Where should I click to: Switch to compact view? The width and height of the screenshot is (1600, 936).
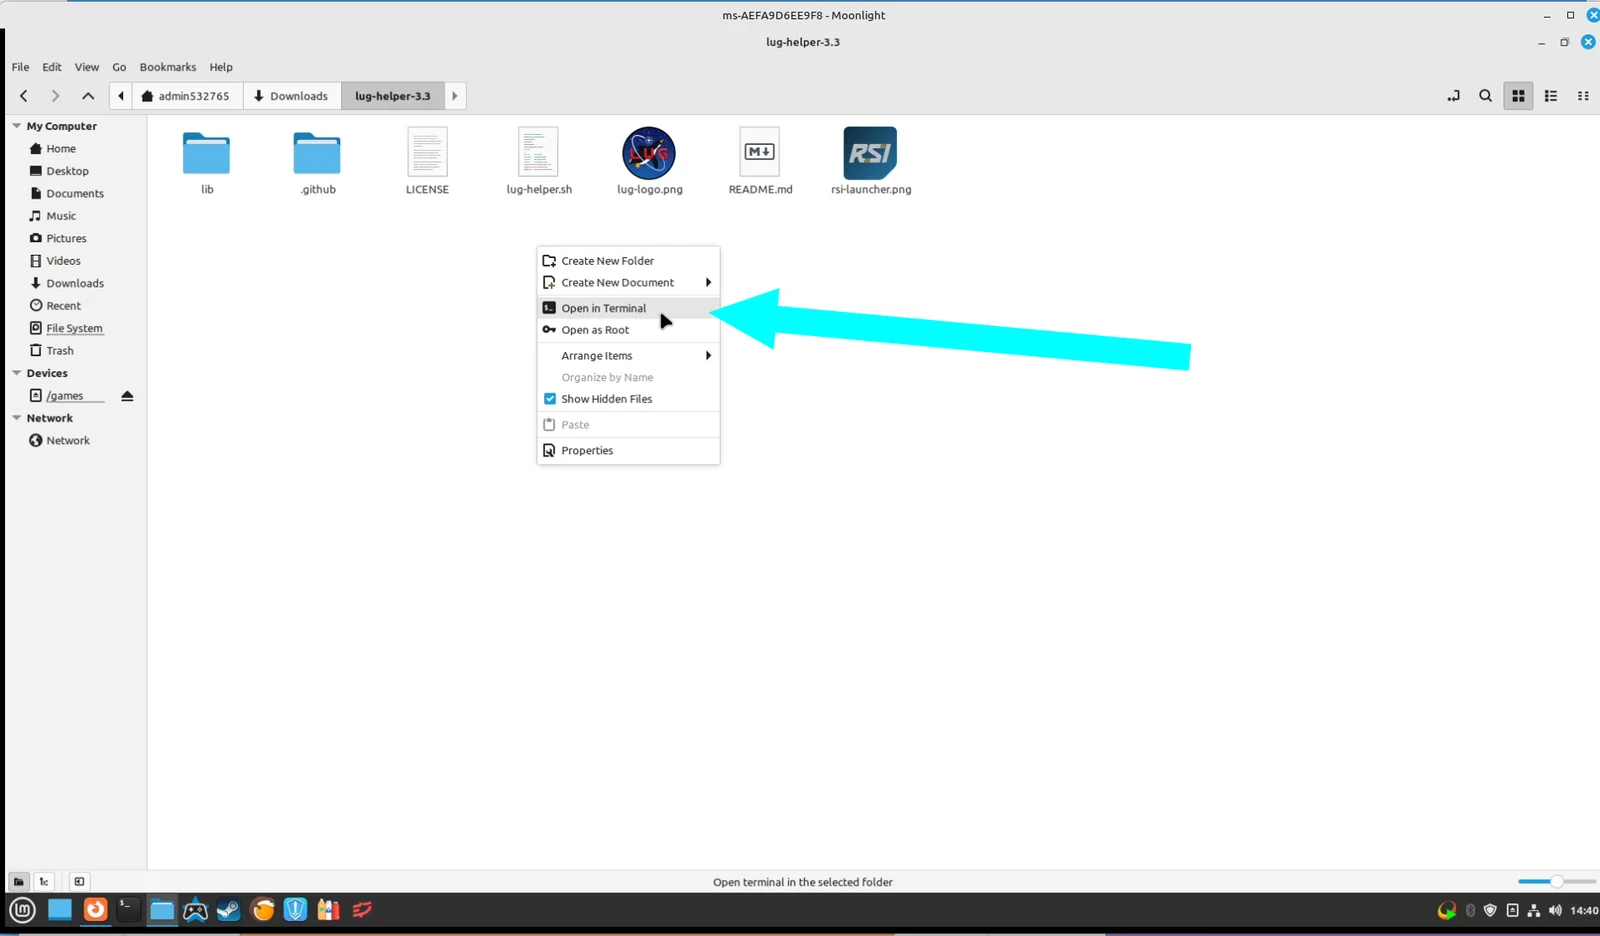[1583, 96]
